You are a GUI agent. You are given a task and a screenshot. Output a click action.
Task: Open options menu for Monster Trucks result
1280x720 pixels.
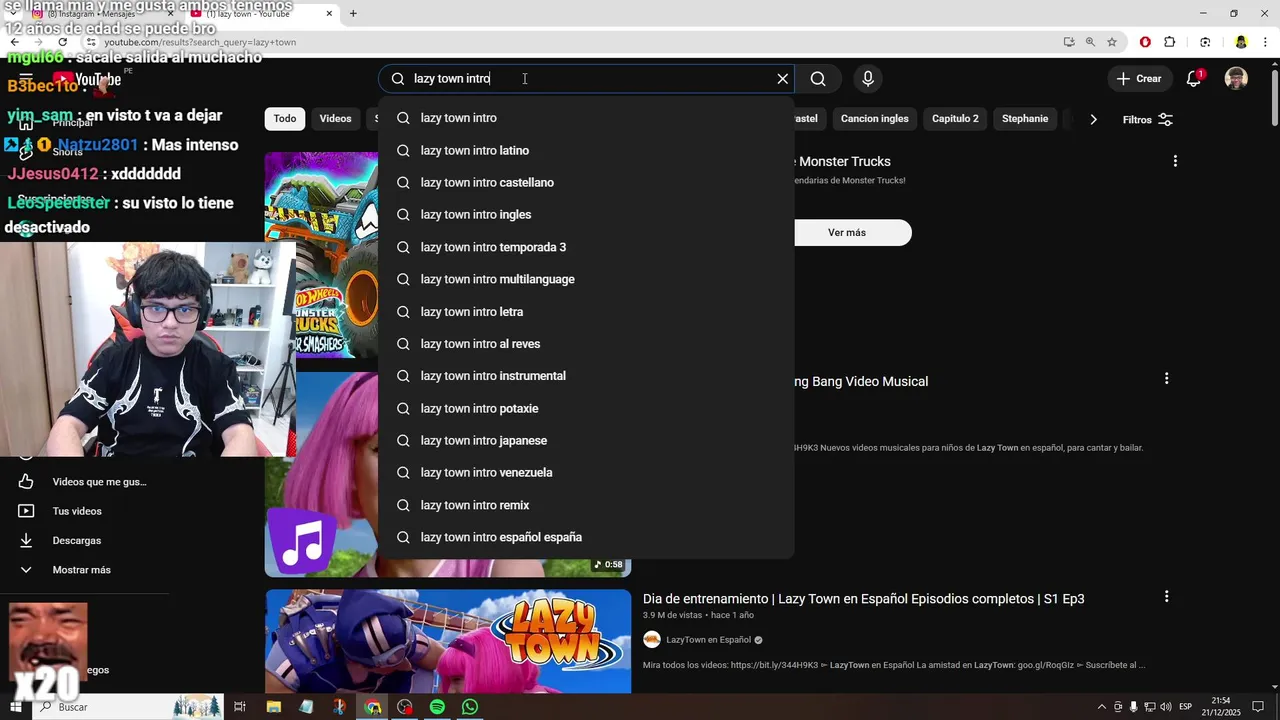1175,161
